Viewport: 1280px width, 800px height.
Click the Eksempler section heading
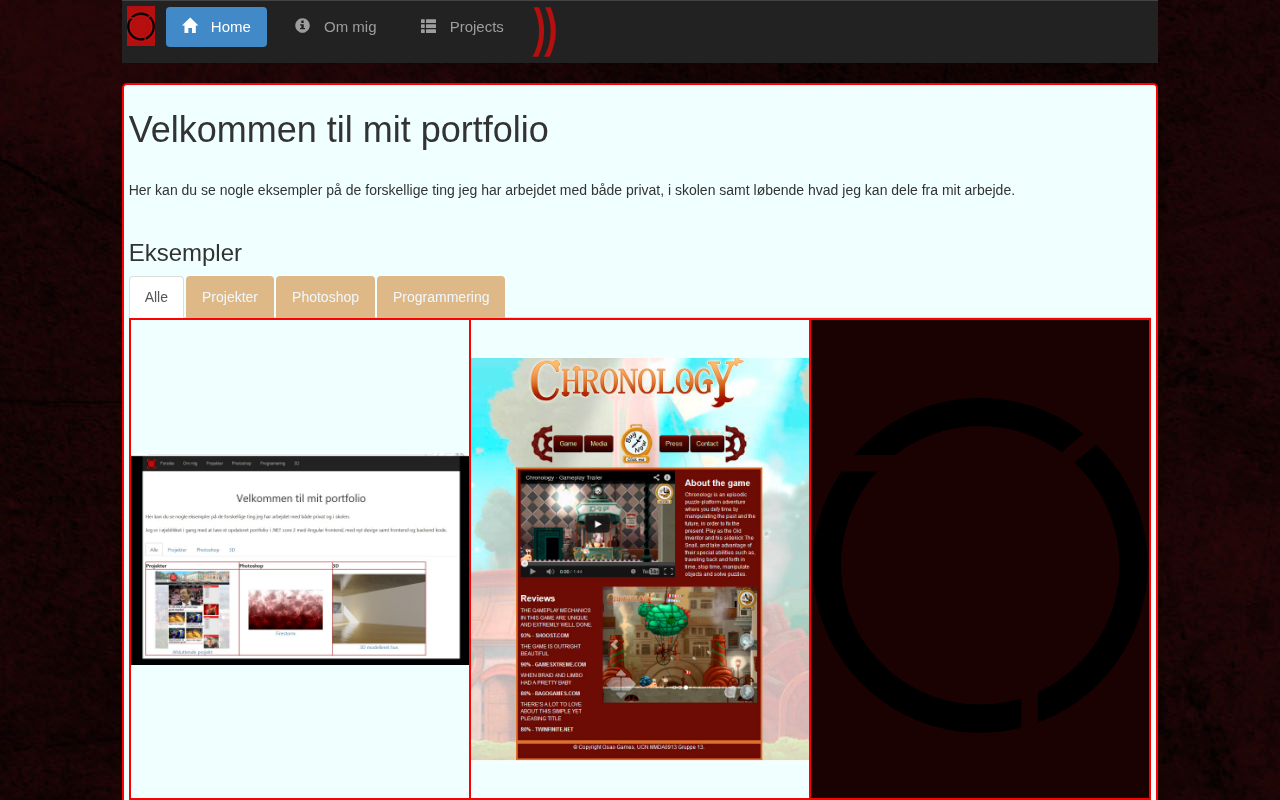pyautogui.click(x=185, y=253)
